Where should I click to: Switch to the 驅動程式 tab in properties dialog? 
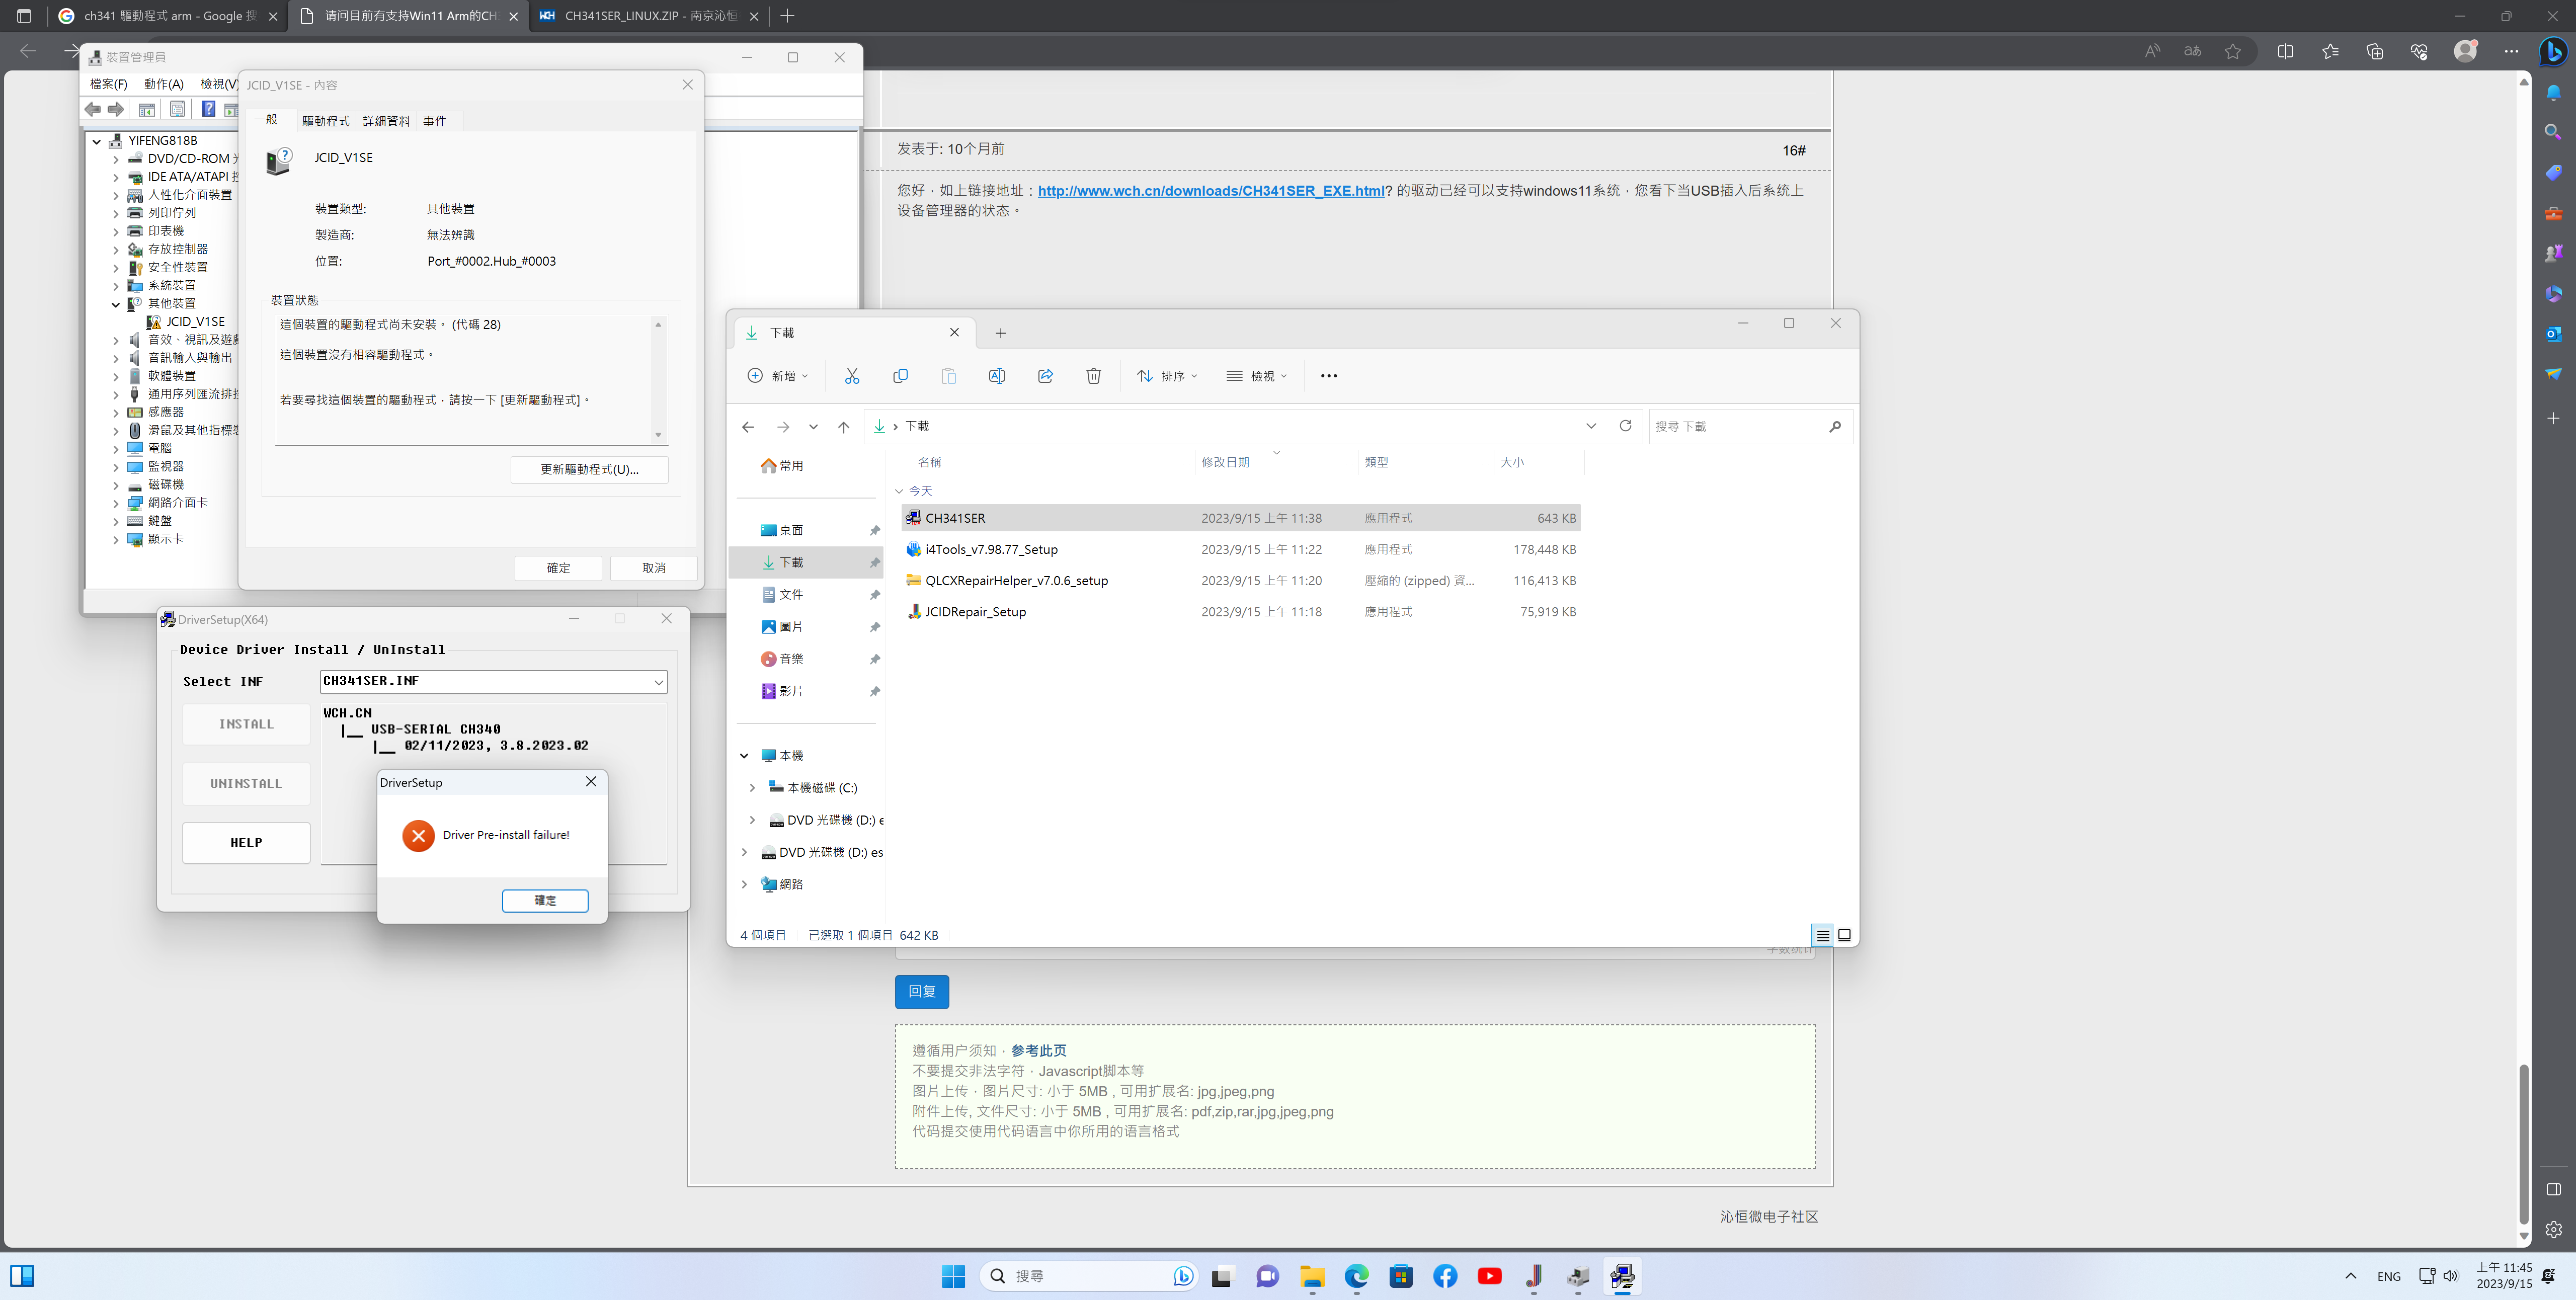326,121
